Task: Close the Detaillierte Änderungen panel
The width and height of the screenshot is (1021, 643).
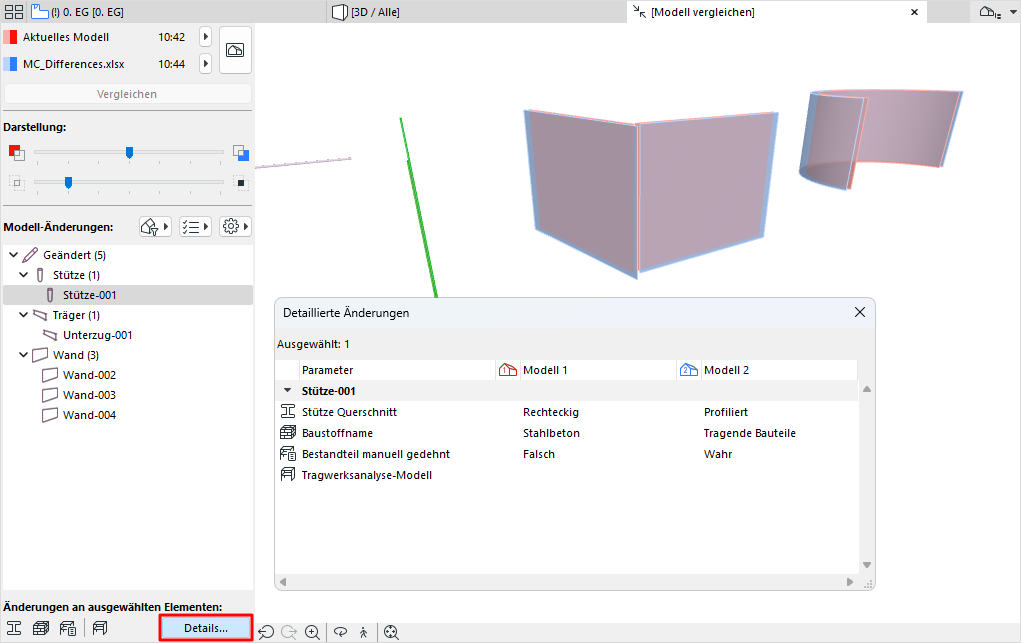Action: [860, 312]
